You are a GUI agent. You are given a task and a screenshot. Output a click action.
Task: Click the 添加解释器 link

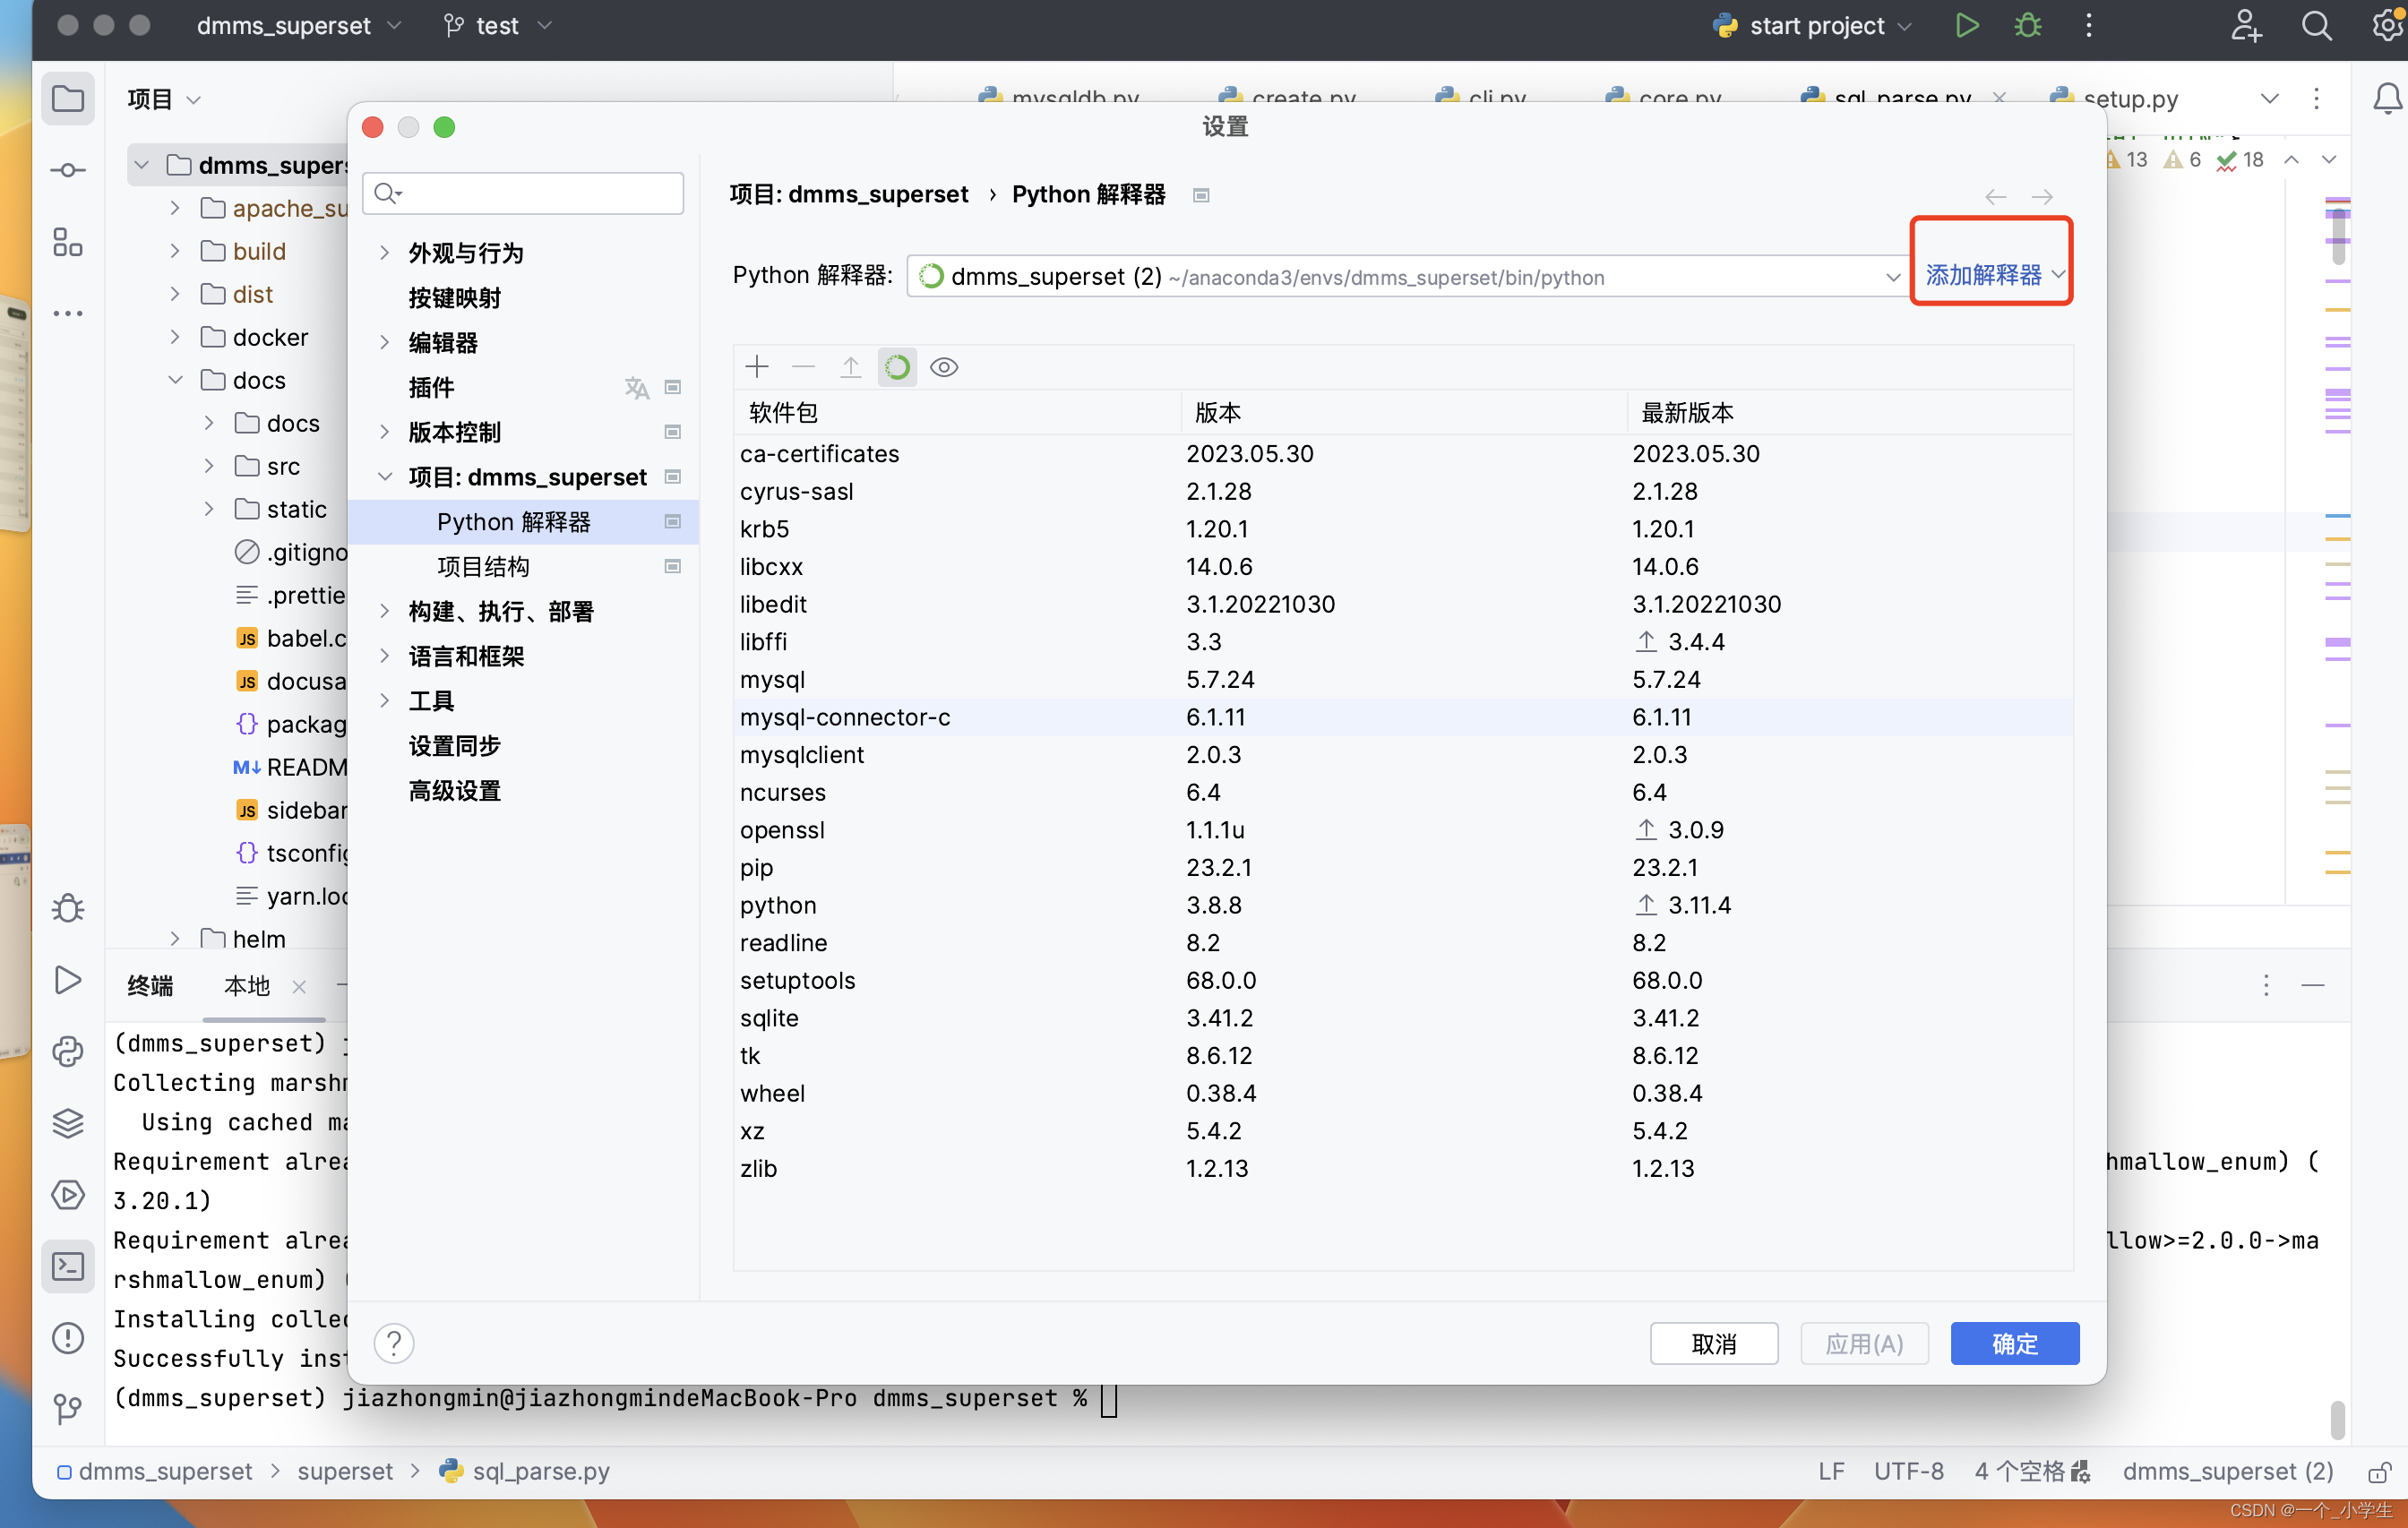(1984, 274)
